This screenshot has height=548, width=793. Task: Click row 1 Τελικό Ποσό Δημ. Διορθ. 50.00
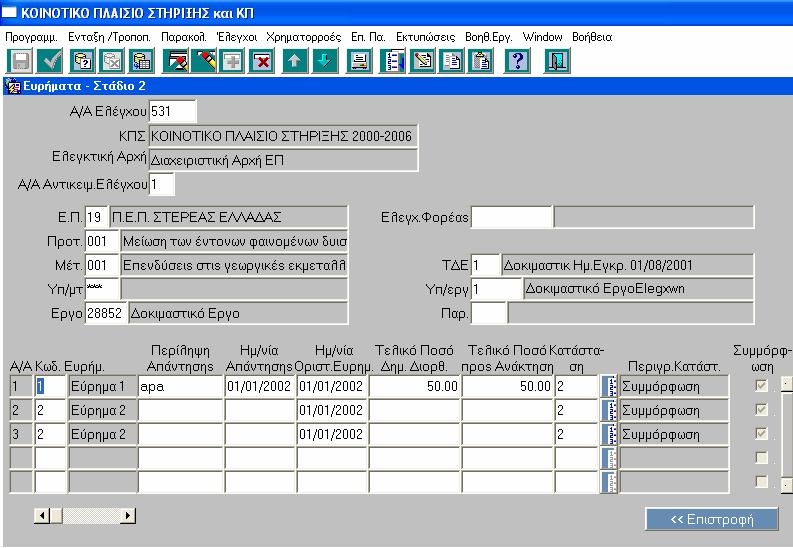414,387
